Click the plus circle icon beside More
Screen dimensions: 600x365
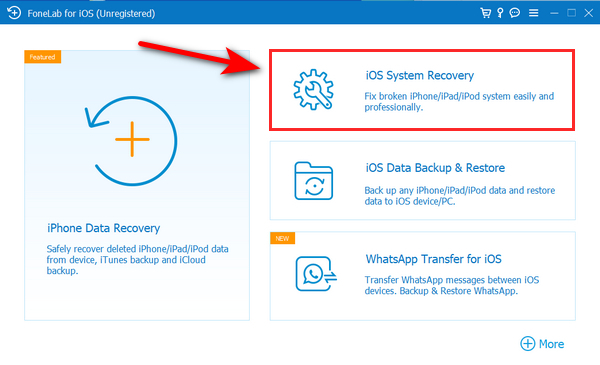coord(528,344)
